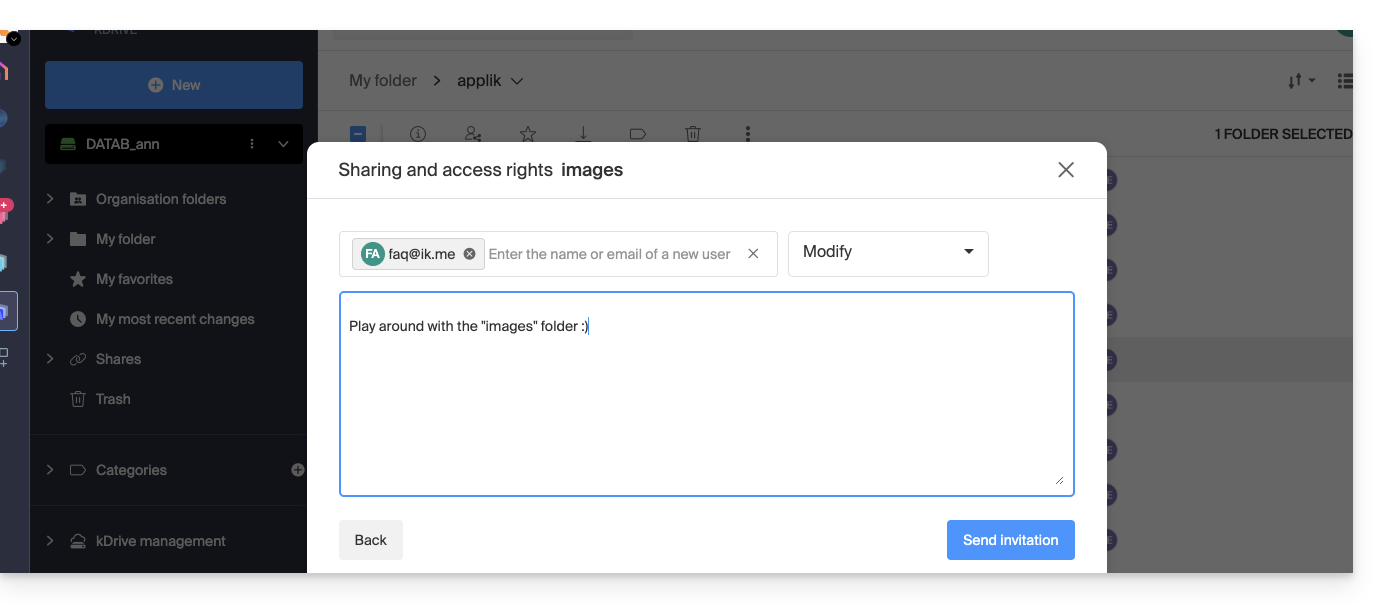Click the star favorite icon in toolbar
This screenshot has width=1383, height=603.
528,134
